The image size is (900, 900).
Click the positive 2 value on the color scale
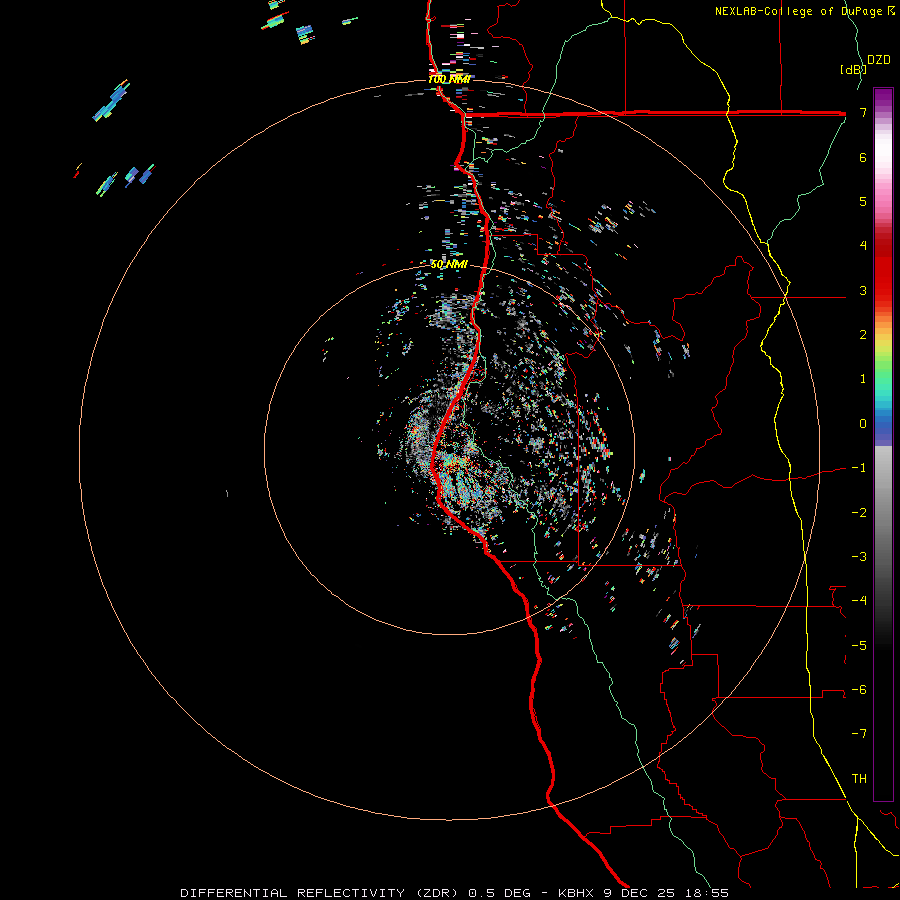tap(863, 335)
